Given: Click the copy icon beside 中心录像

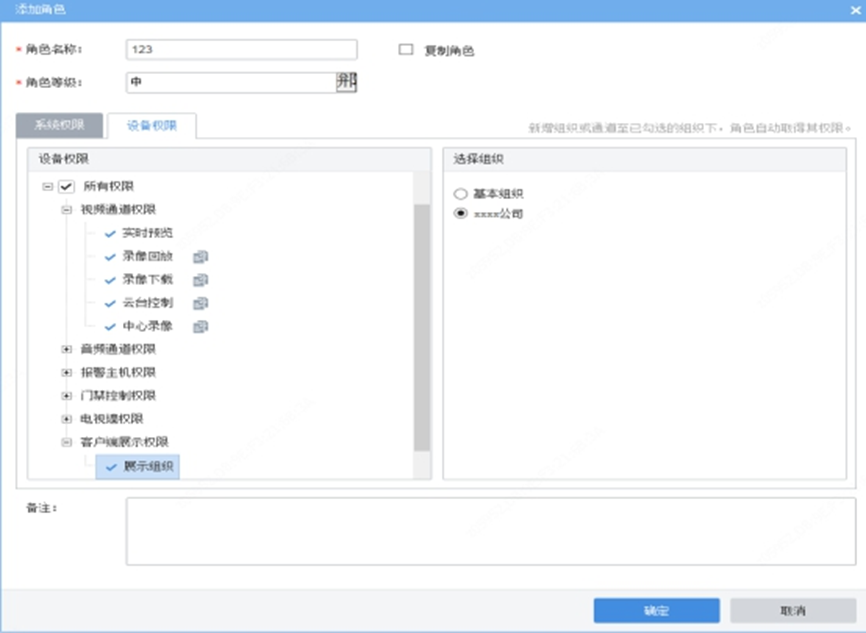Looking at the screenshot, I should tap(199, 327).
